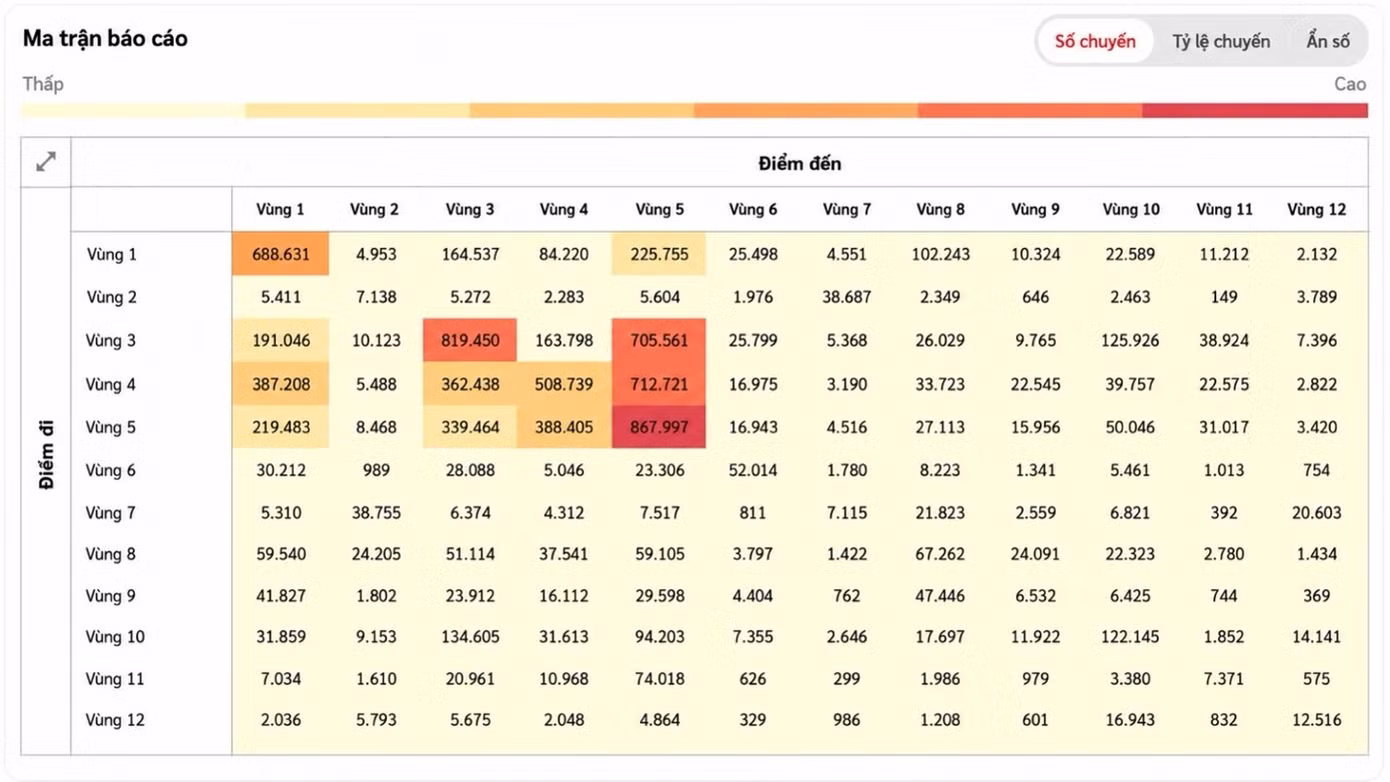
Task: Select the Vùng 10 row label
Action: 115,637
